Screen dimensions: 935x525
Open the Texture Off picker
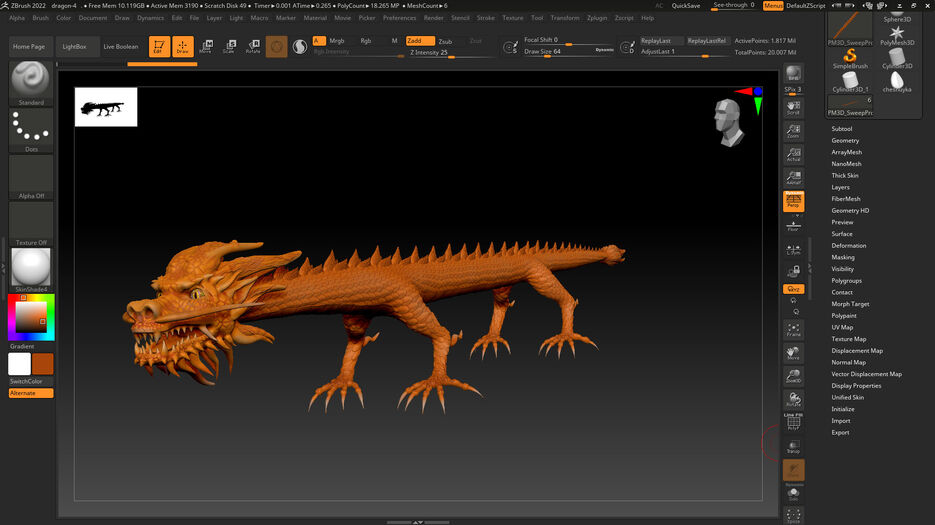tap(31, 224)
